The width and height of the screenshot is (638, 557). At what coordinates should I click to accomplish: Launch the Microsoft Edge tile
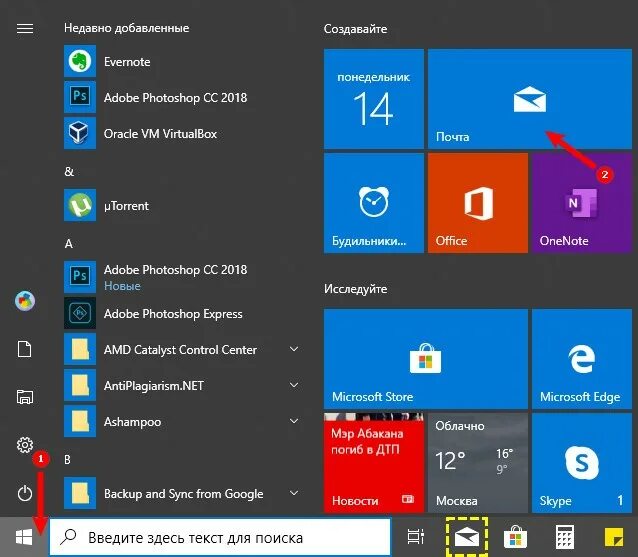[x=582, y=359]
